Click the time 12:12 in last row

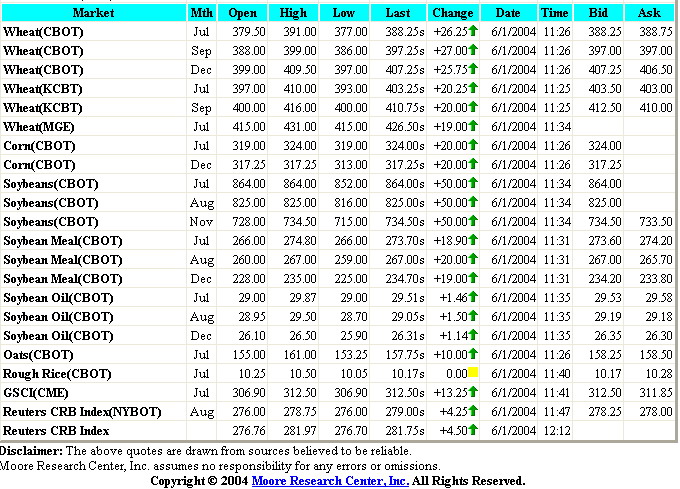click(557, 431)
